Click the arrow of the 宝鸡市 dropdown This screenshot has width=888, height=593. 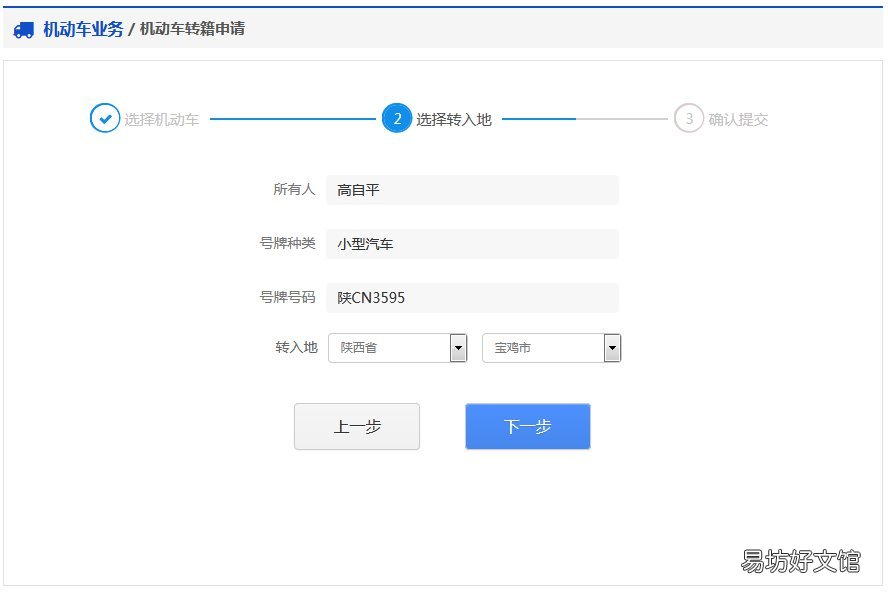[612, 348]
